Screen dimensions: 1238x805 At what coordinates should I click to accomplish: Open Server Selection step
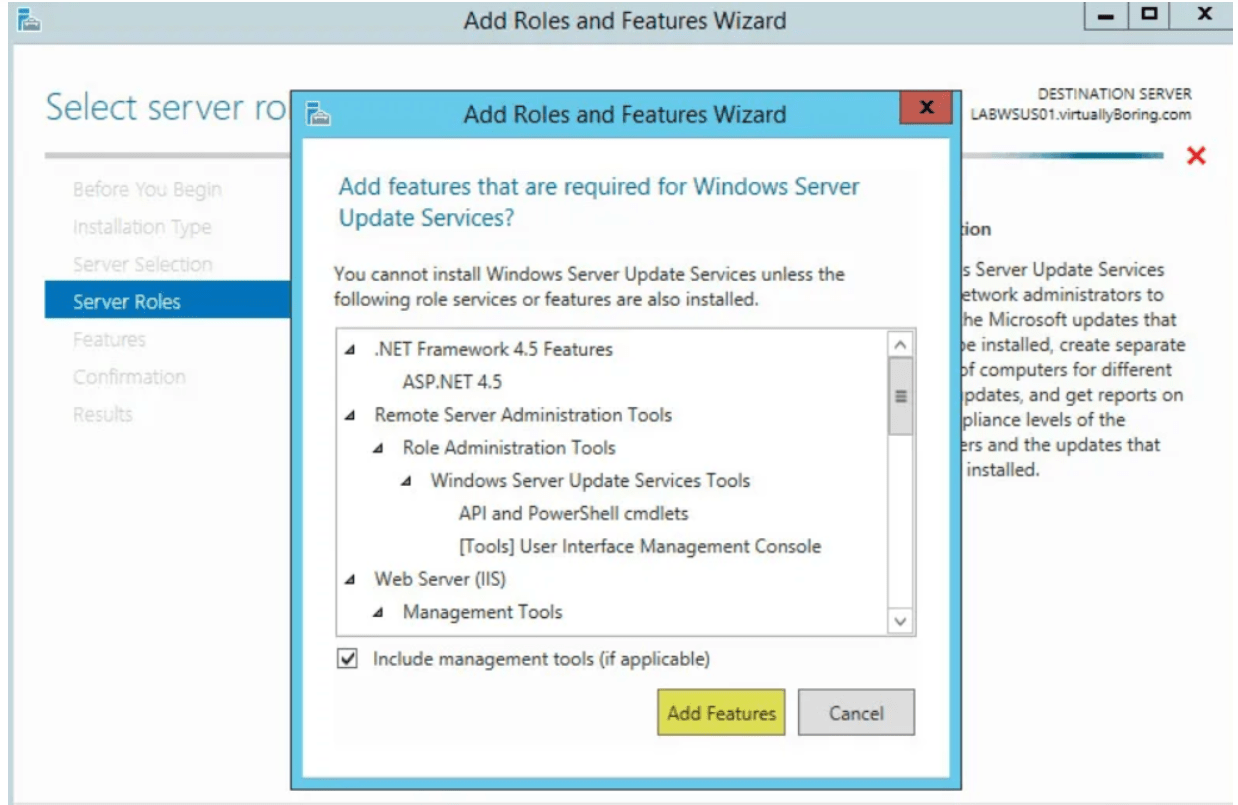(x=142, y=264)
